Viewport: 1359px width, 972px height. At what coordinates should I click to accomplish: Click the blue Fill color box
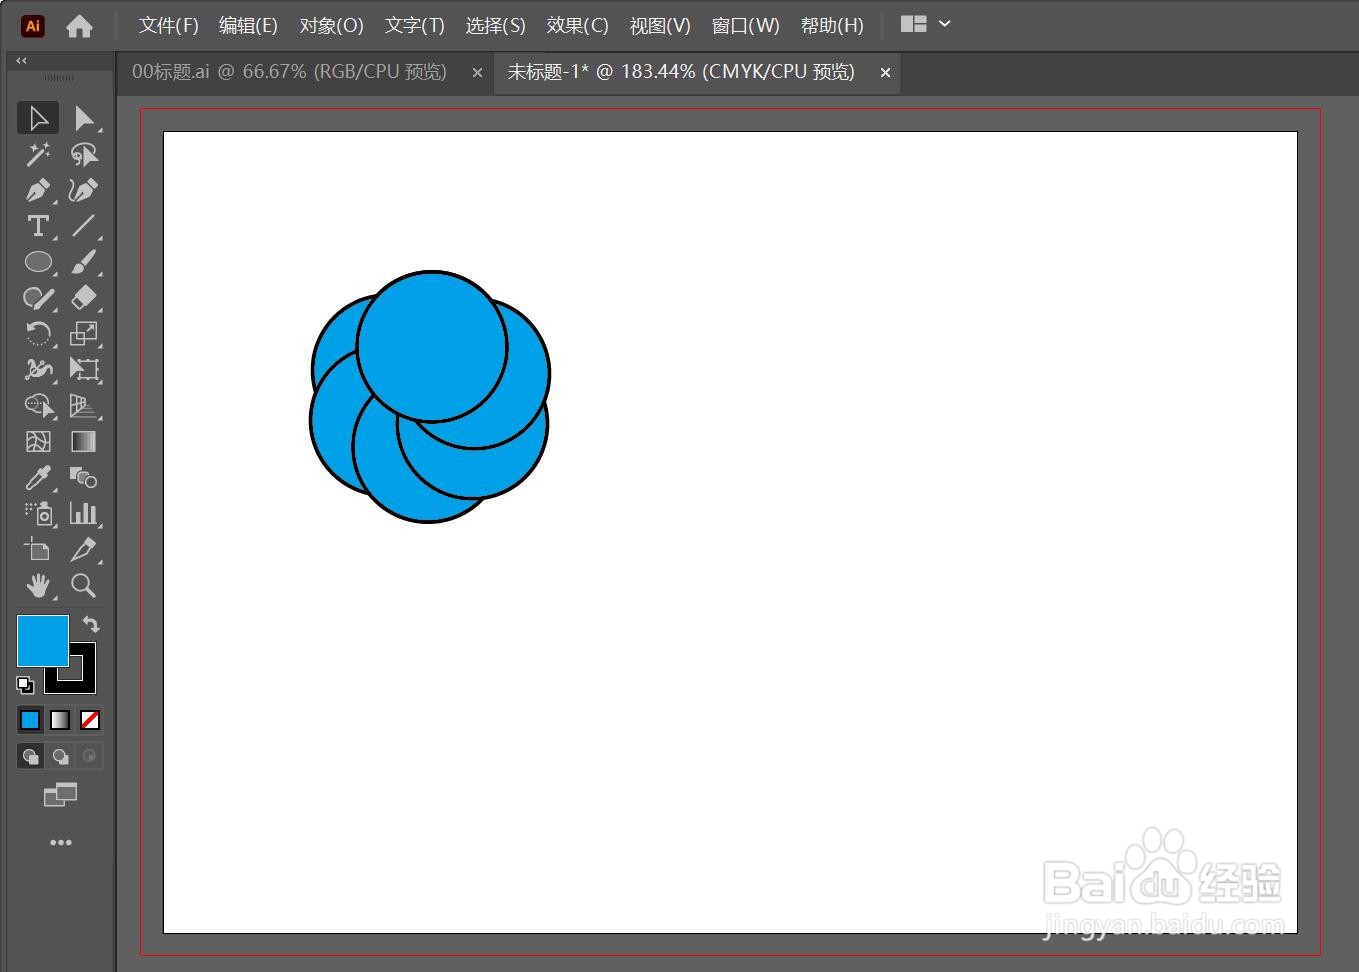tap(43, 641)
